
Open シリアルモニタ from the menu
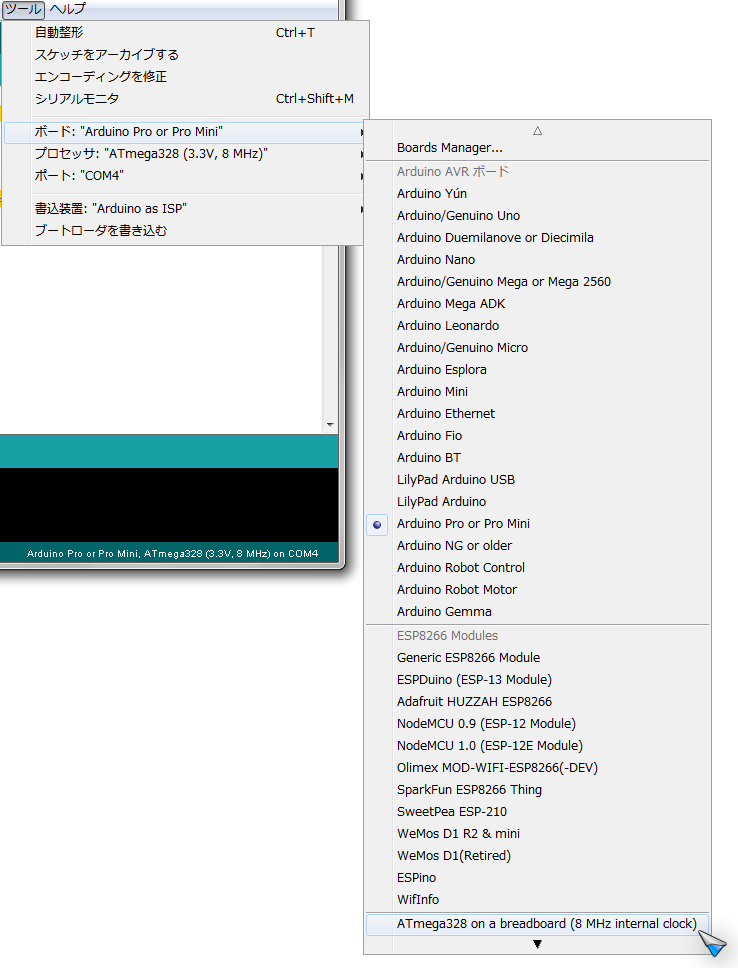point(185,99)
